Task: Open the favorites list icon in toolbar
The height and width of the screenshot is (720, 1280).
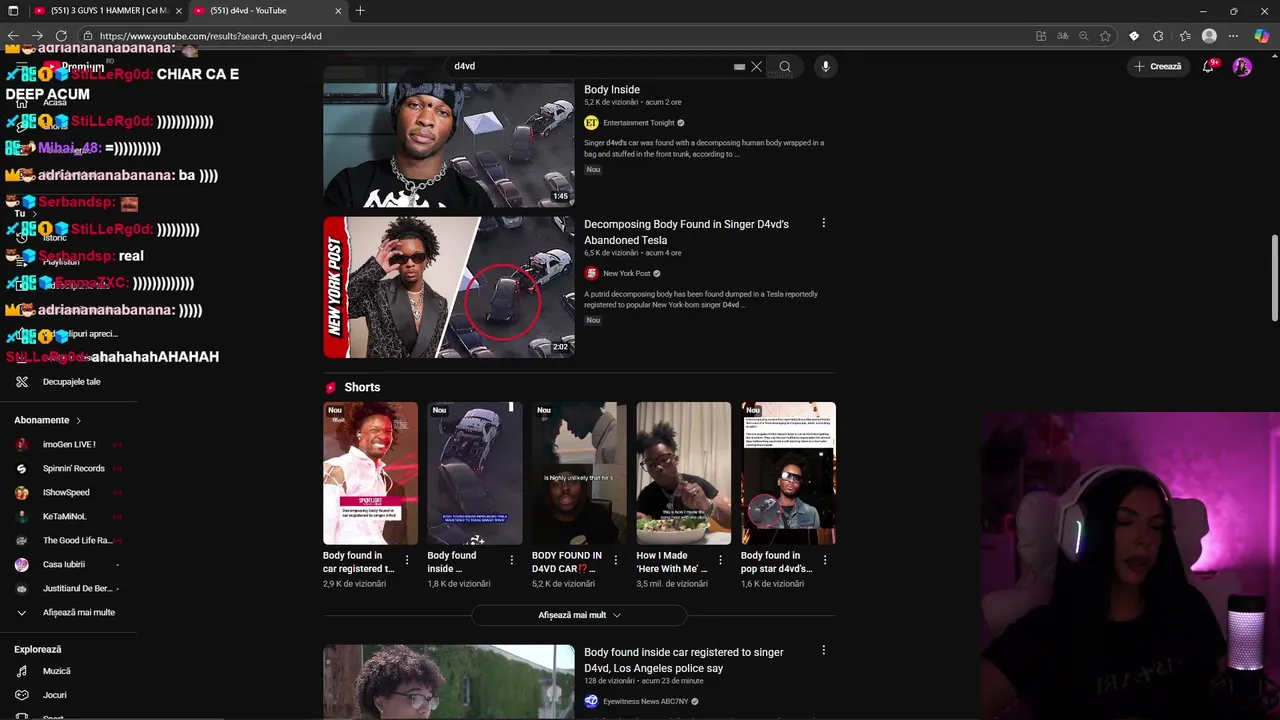Action: (1185, 36)
